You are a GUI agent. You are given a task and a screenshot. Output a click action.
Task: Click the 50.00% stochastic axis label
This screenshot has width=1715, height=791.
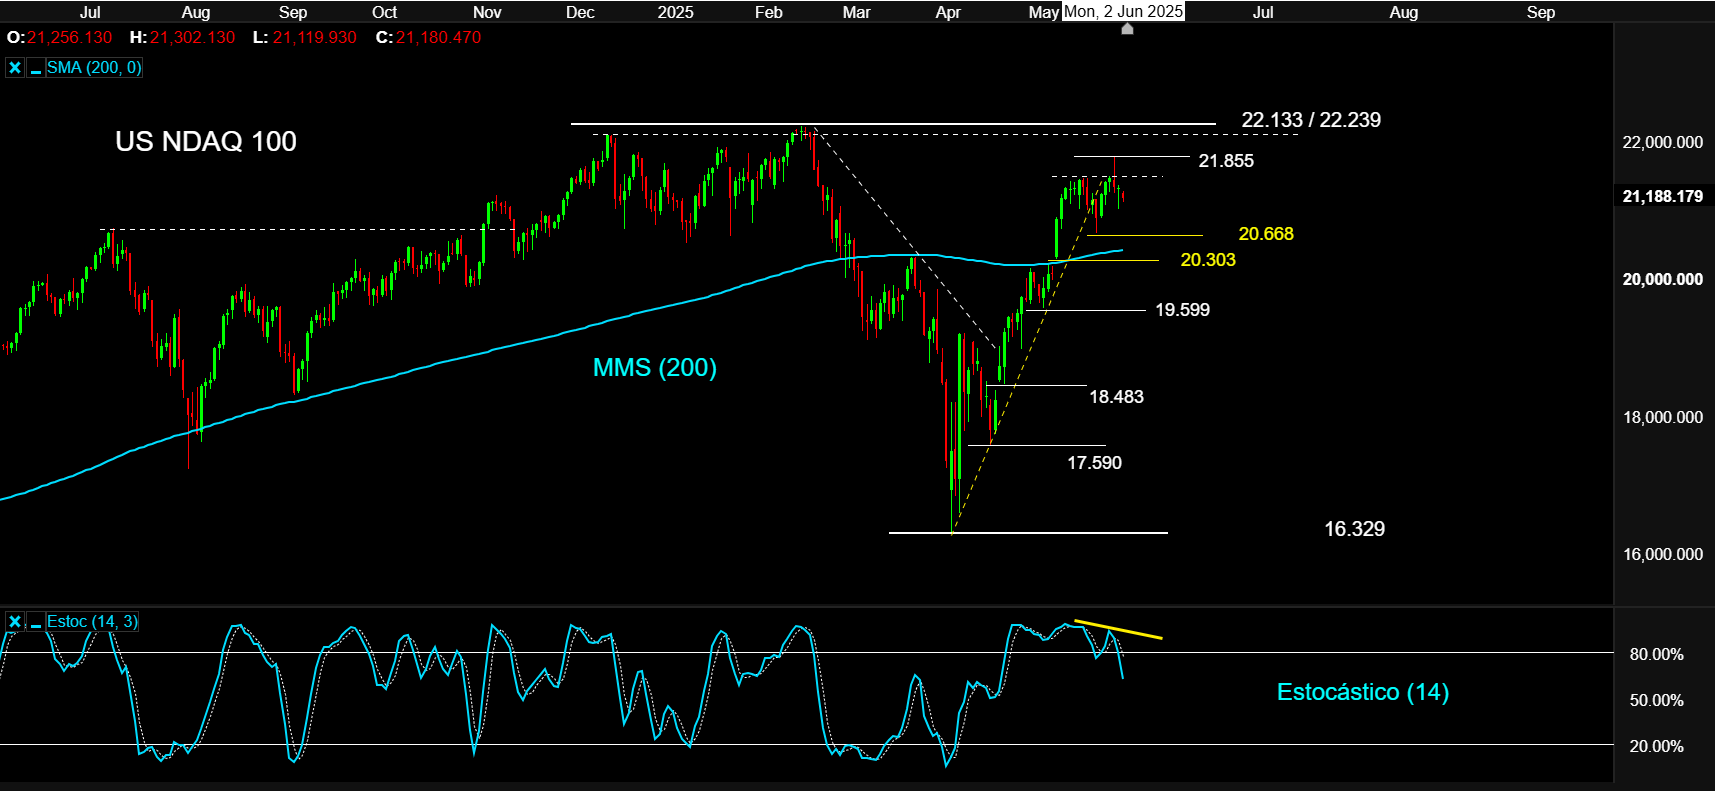pos(1656,700)
